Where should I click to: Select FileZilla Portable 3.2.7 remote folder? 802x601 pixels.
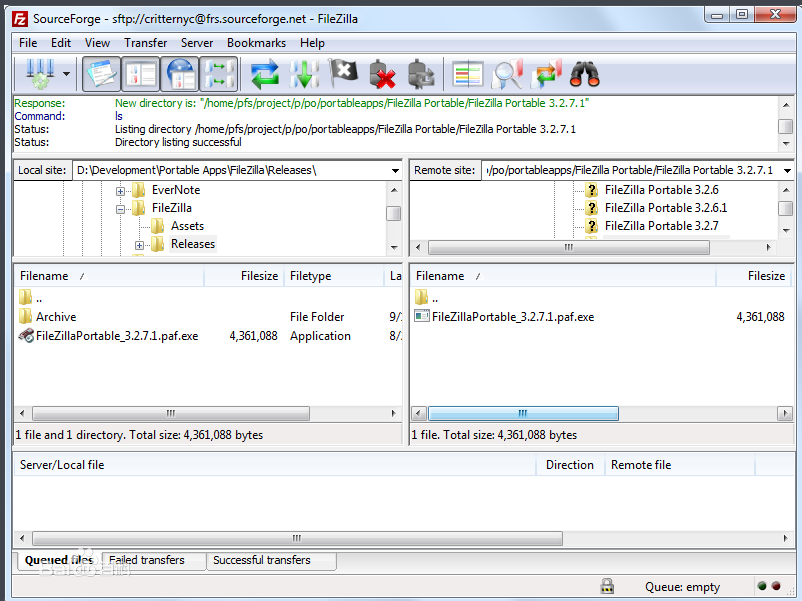click(662, 226)
